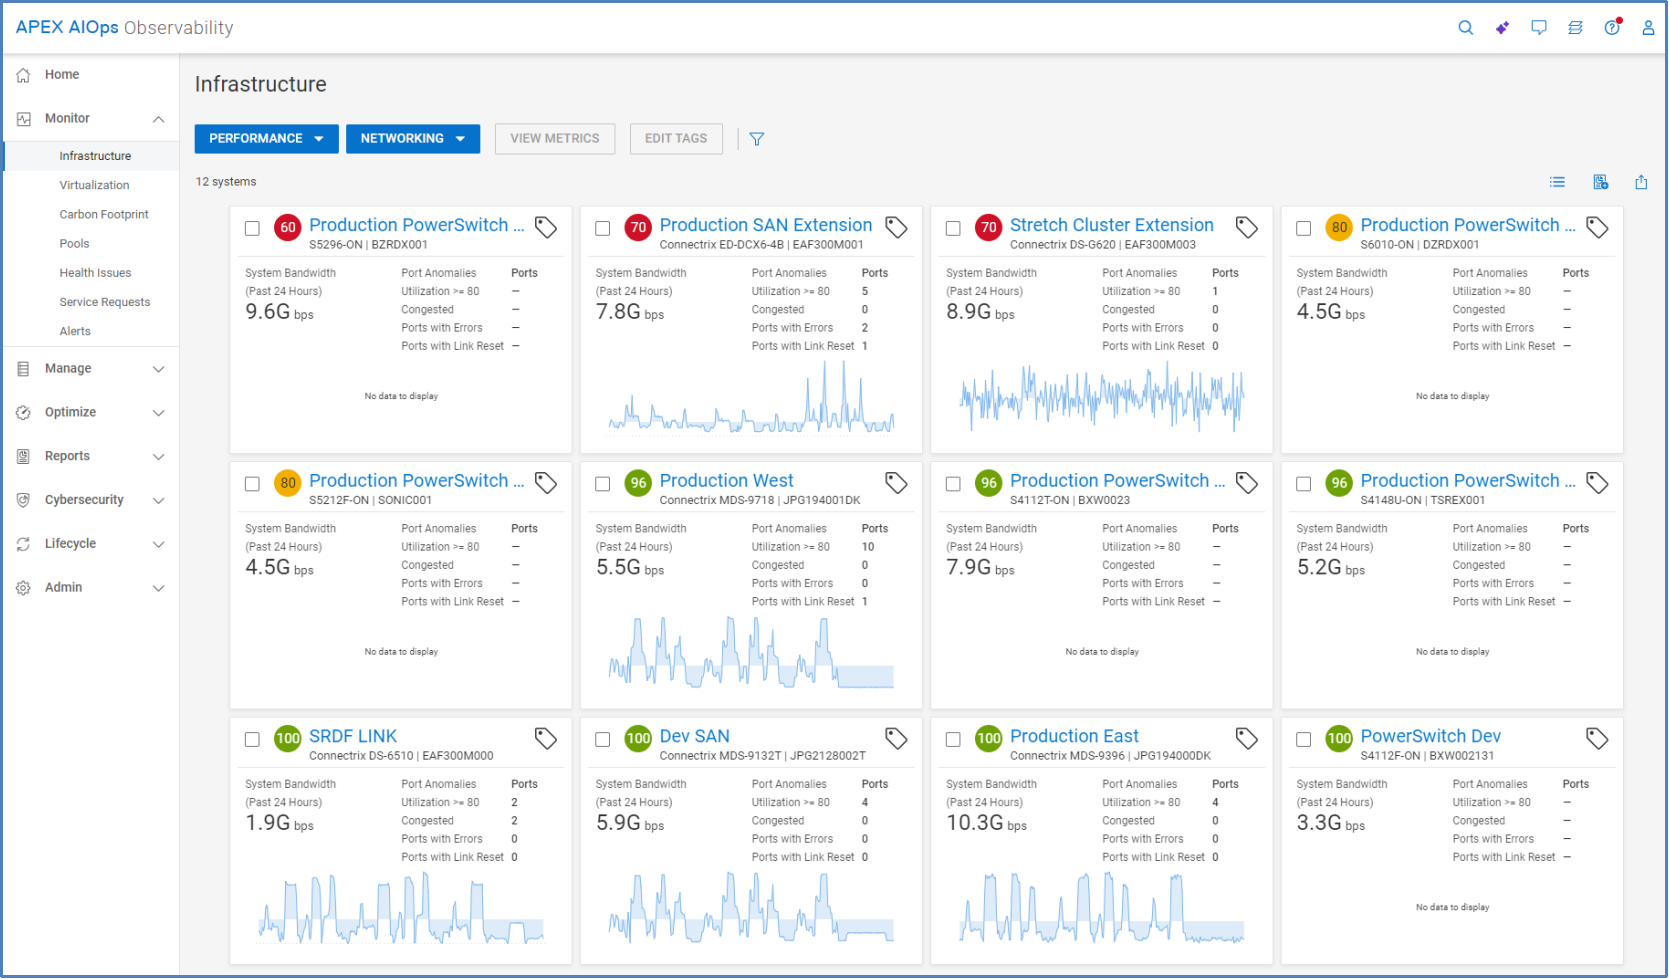Screen dimensions: 1669x979
Task: Click the tag icon on Production West card
Action: (896, 483)
